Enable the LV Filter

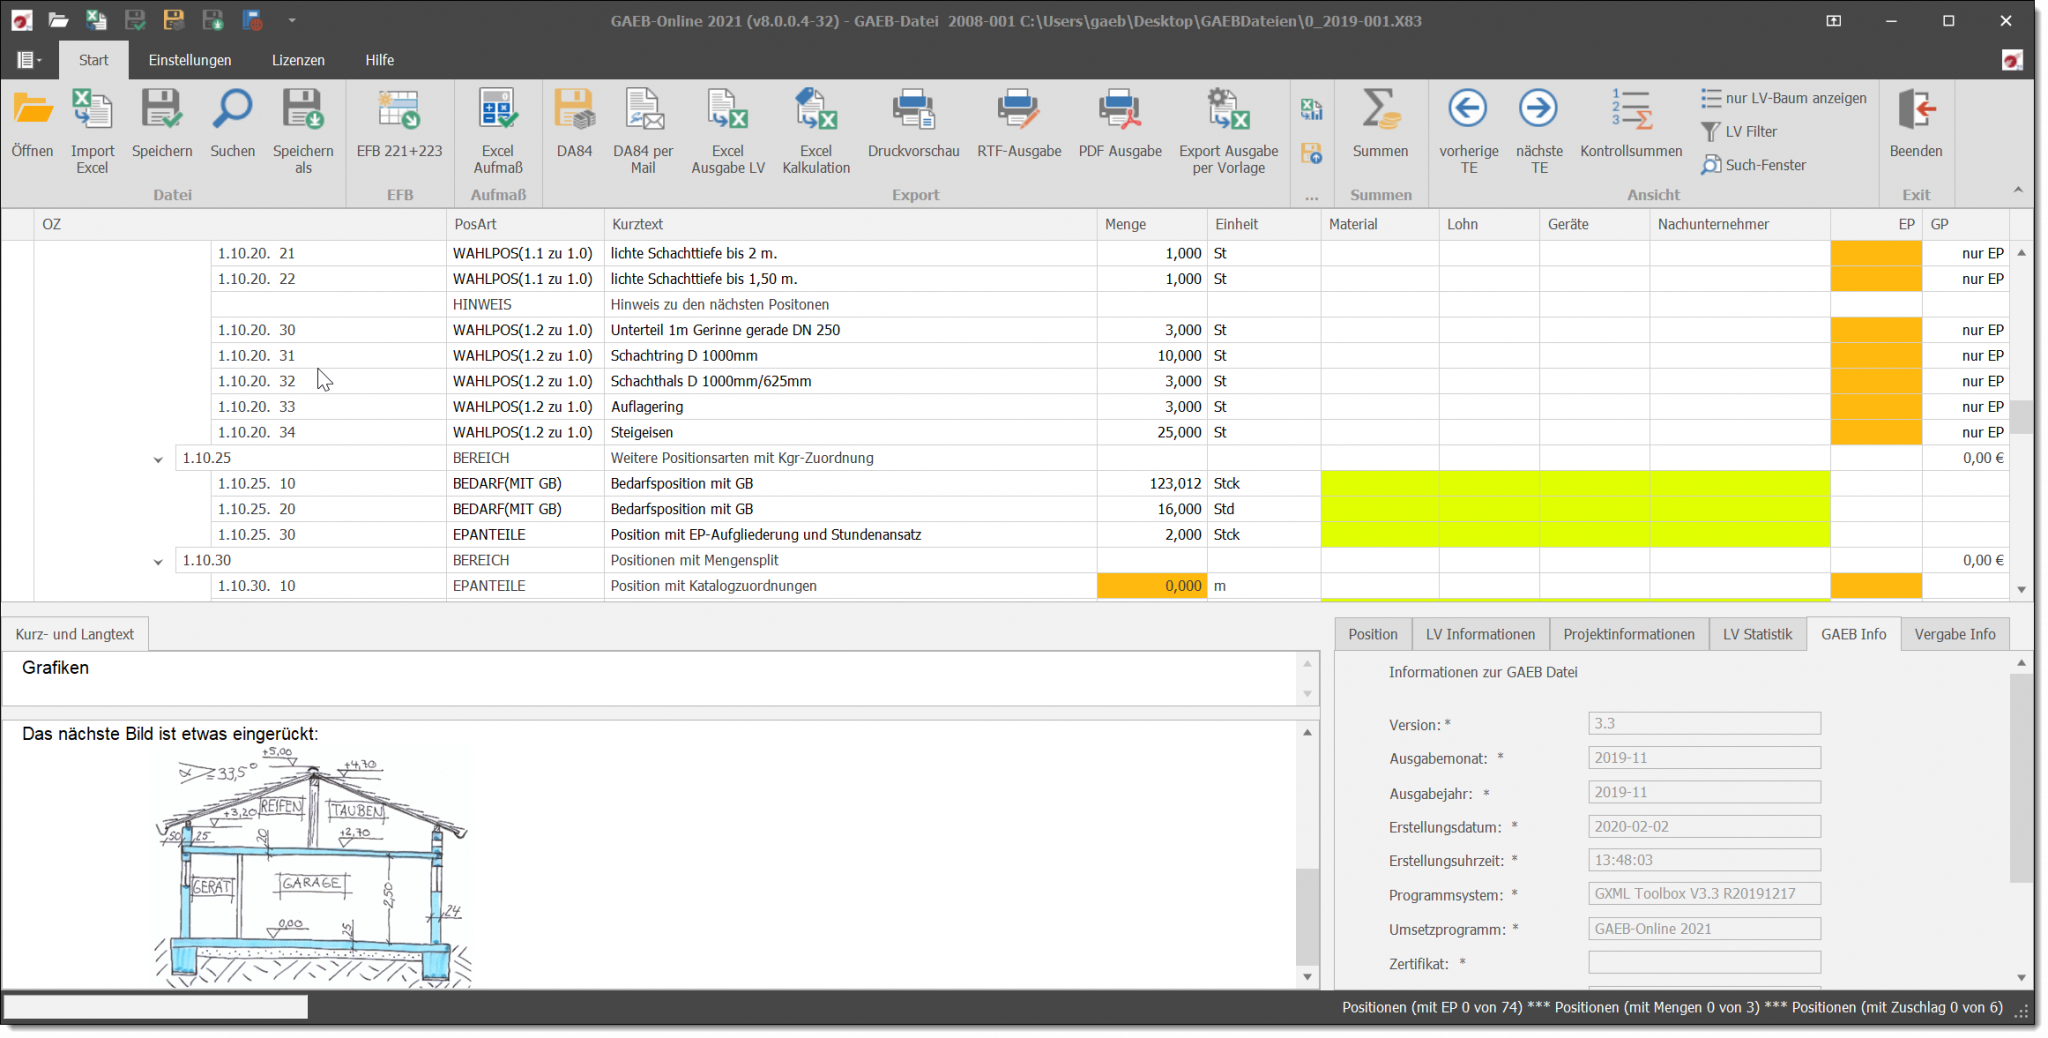click(1746, 131)
